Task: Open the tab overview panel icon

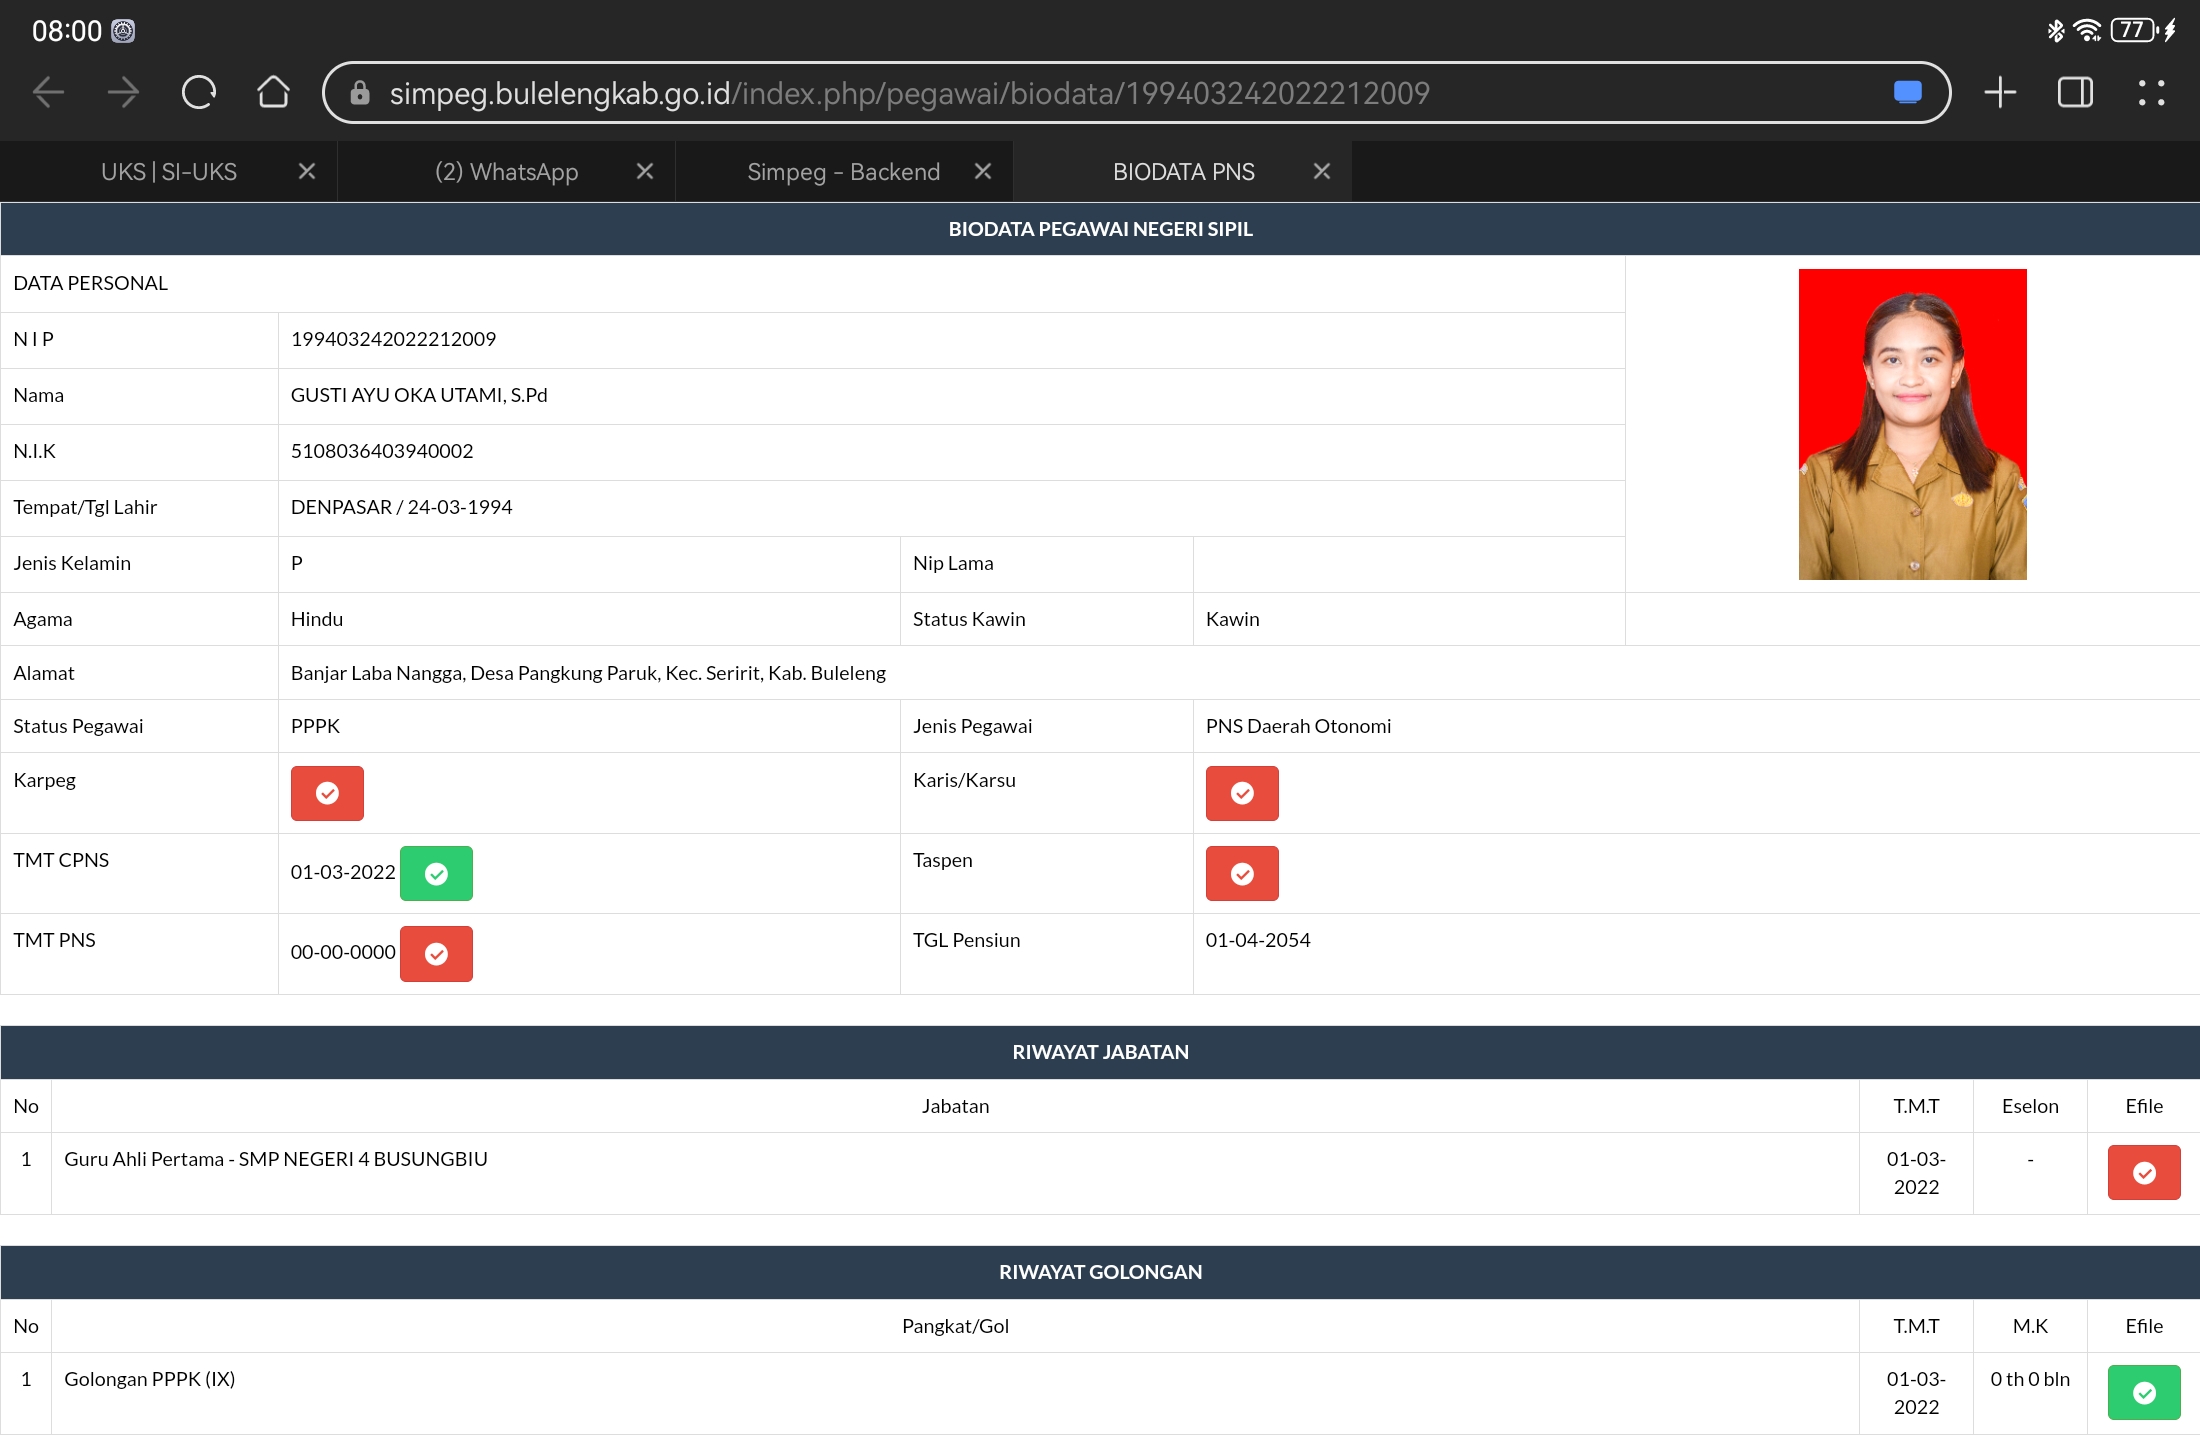Action: [2075, 93]
